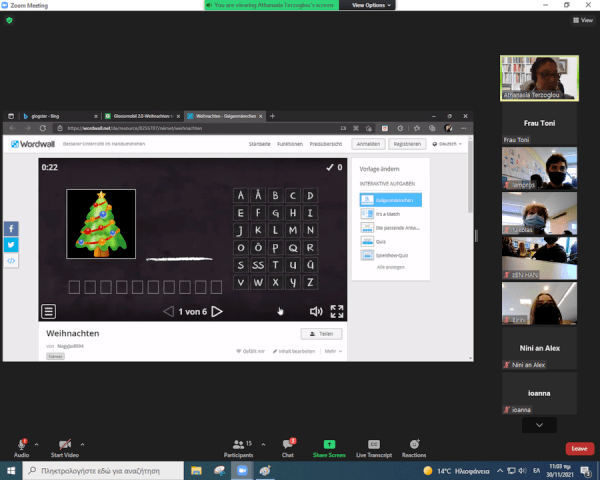This screenshot has width=600, height=480.
Task: Open the Deutsch language dropdown
Action: point(443,144)
